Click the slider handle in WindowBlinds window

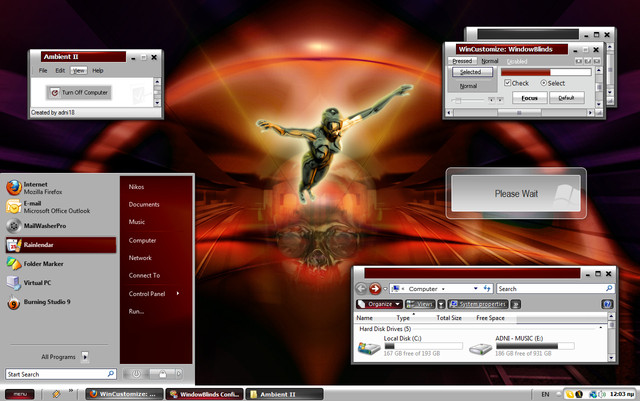point(458,100)
